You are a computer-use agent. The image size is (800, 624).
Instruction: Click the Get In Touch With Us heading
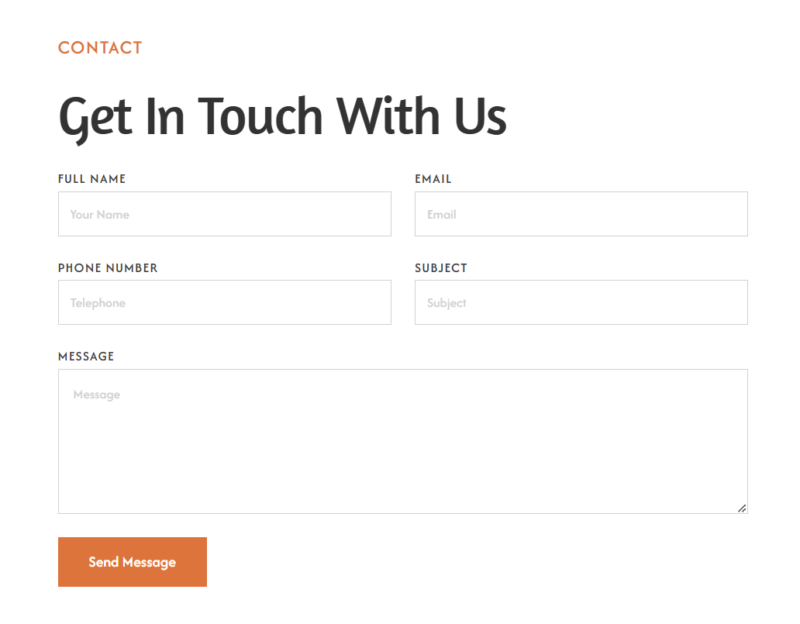[282, 116]
